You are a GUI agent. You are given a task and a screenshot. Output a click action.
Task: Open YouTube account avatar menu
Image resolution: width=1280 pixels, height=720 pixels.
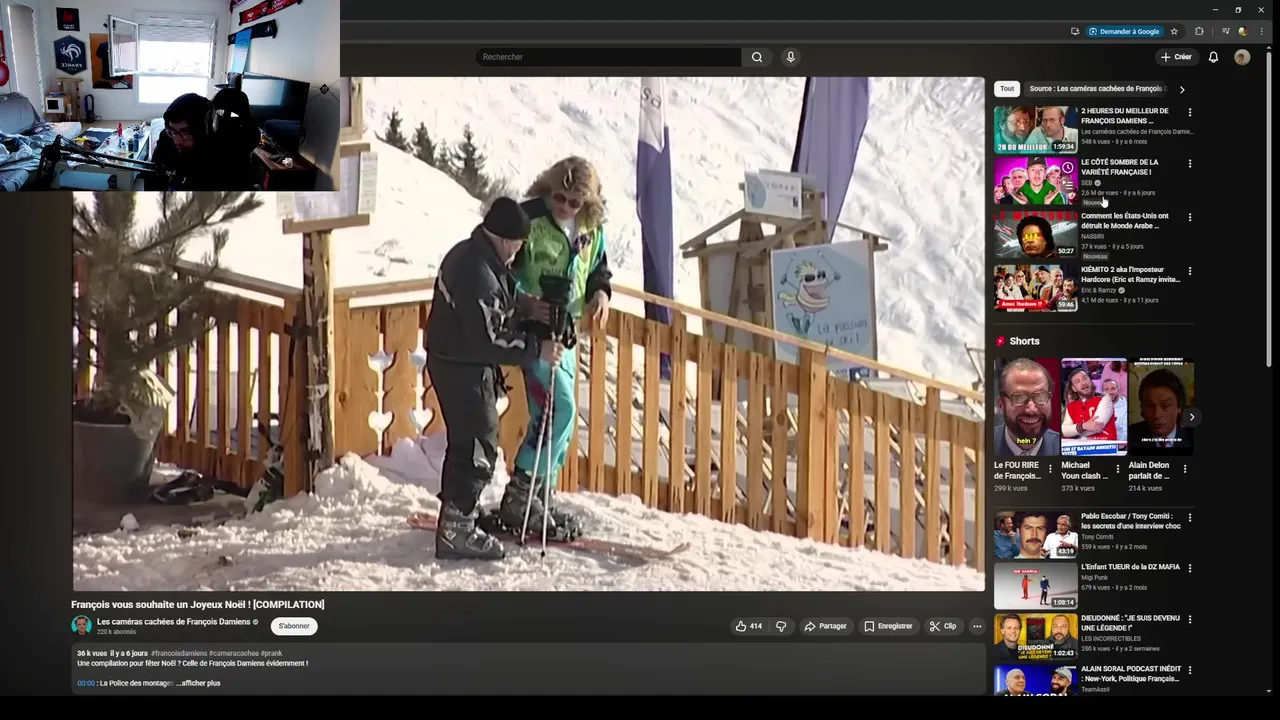coord(1242,57)
